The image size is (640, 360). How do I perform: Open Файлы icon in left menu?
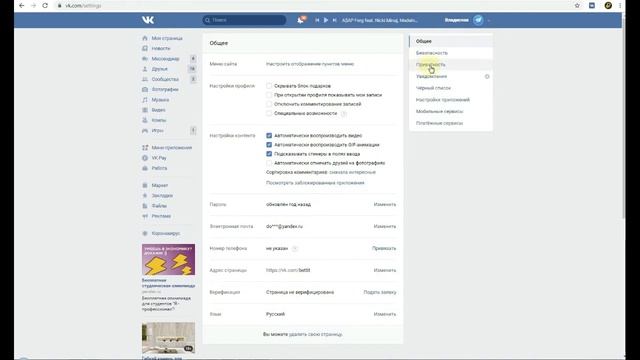(145, 206)
